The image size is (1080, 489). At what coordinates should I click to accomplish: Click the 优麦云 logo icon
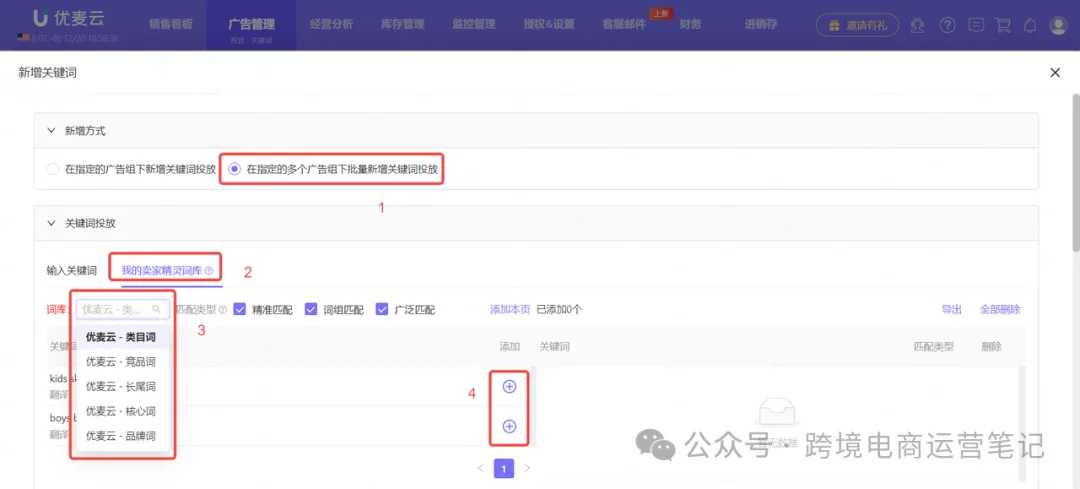tap(42, 19)
